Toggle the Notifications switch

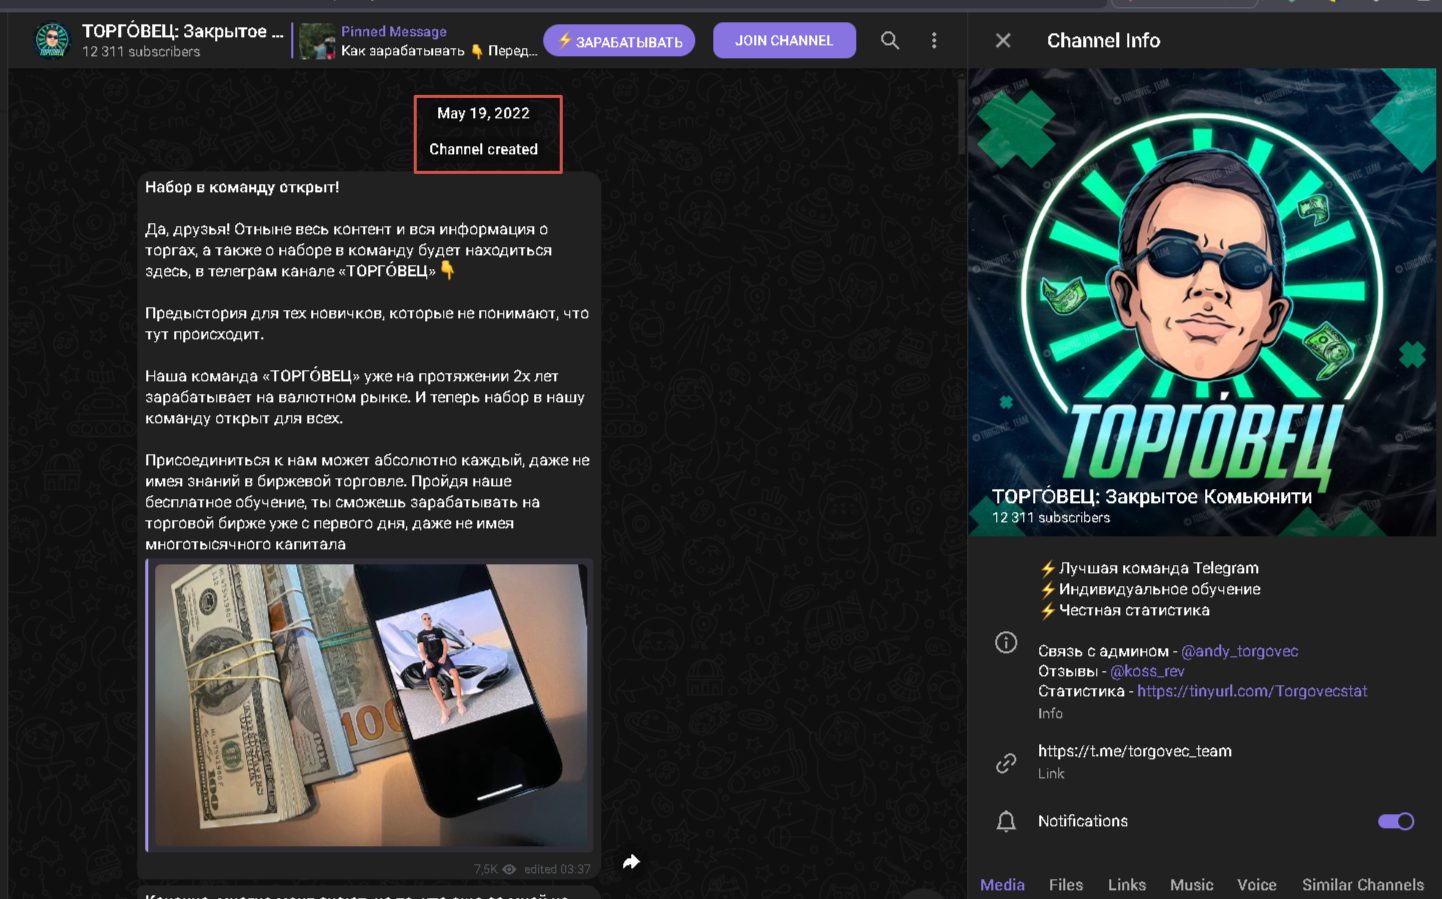[1396, 821]
